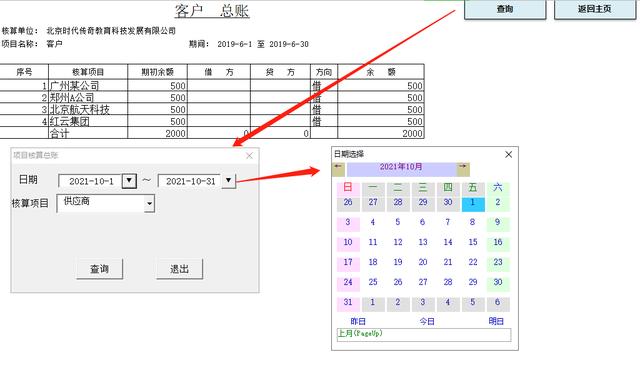Select highlighted day 1 in October calendar
The height and width of the screenshot is (375, 640).
tap(473, 204)
